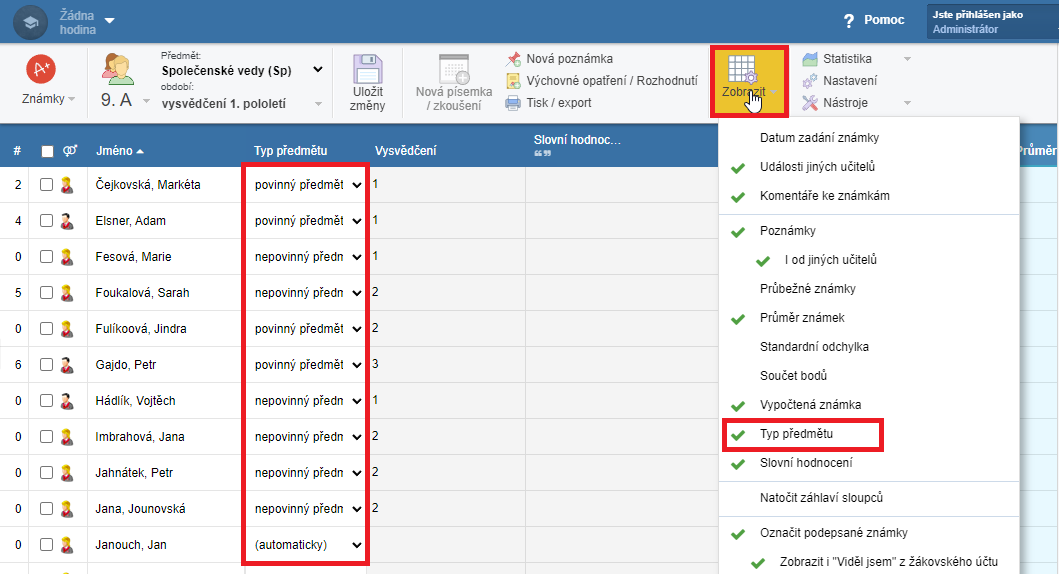1059x574 pixels.
Task: Select menu item Natočit záhlaví sloupců
Action: click(869, 498)
